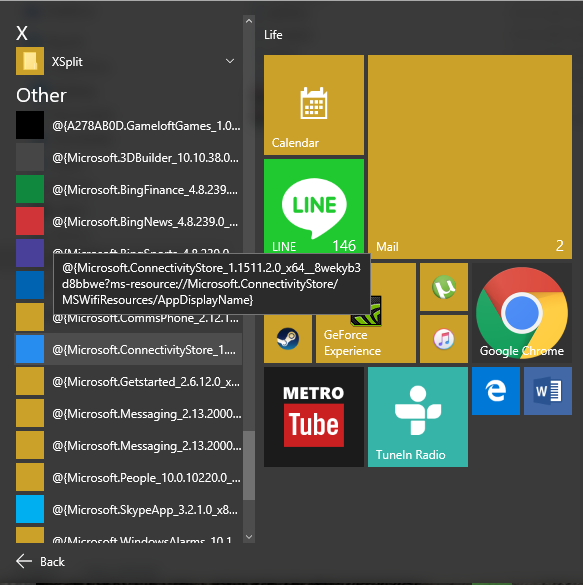Expand the XSplit folder chevron
Image resolution: width=583 pixels, height=585 pixels.
[x=230, y=61]
